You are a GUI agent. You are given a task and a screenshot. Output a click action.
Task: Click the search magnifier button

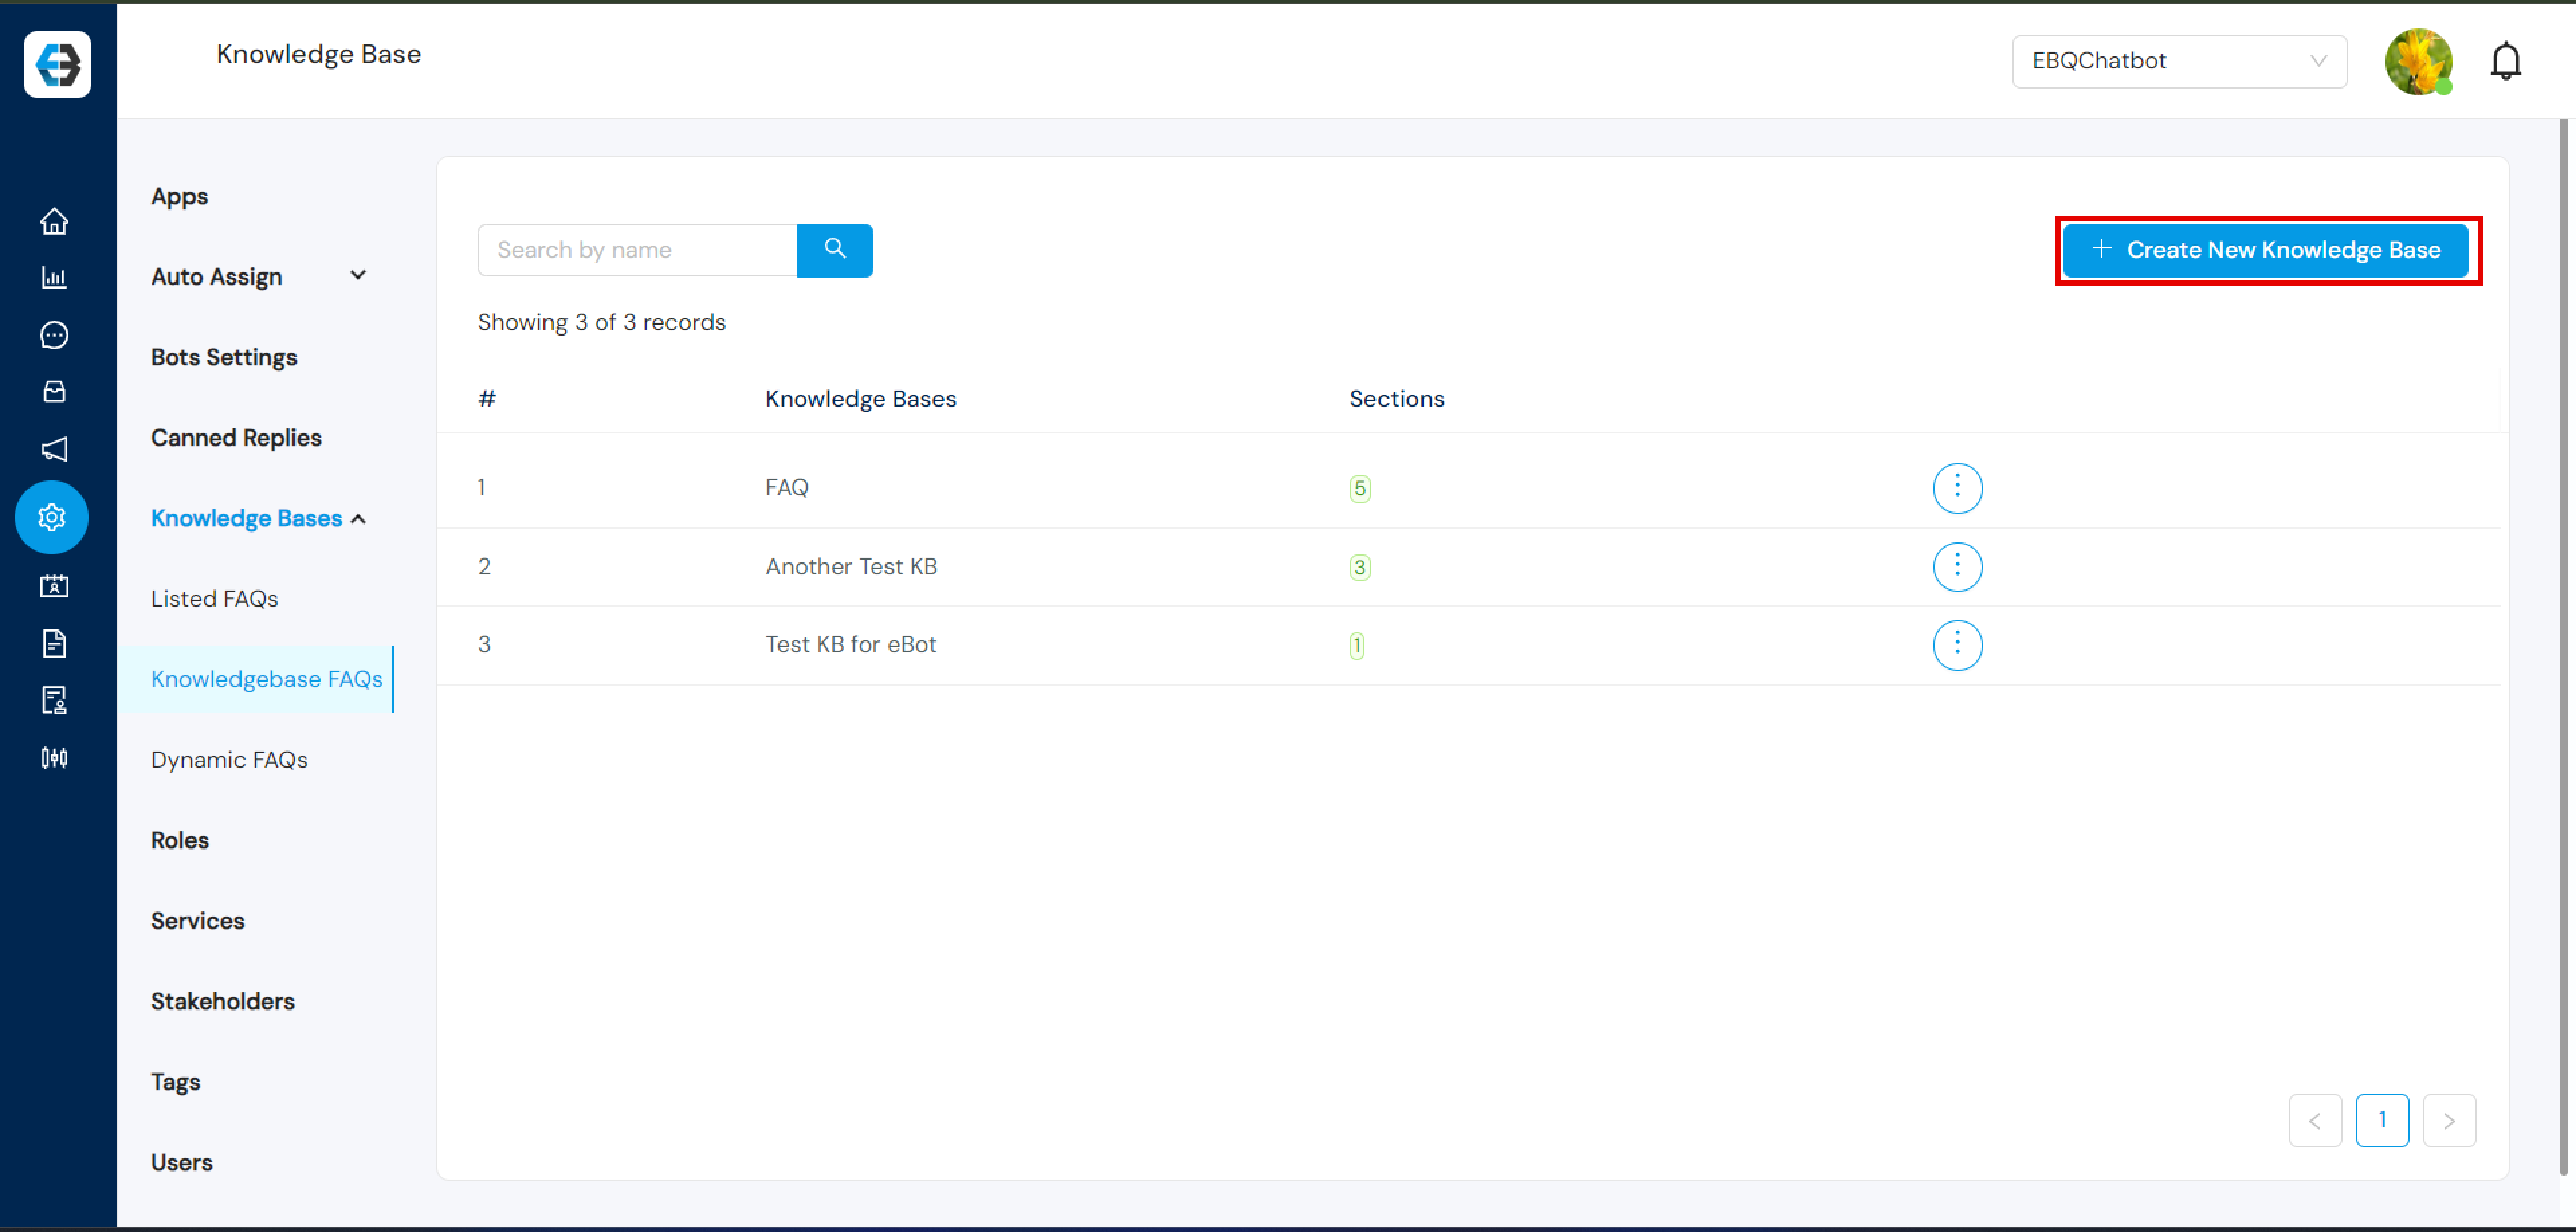tap(835, 250)
